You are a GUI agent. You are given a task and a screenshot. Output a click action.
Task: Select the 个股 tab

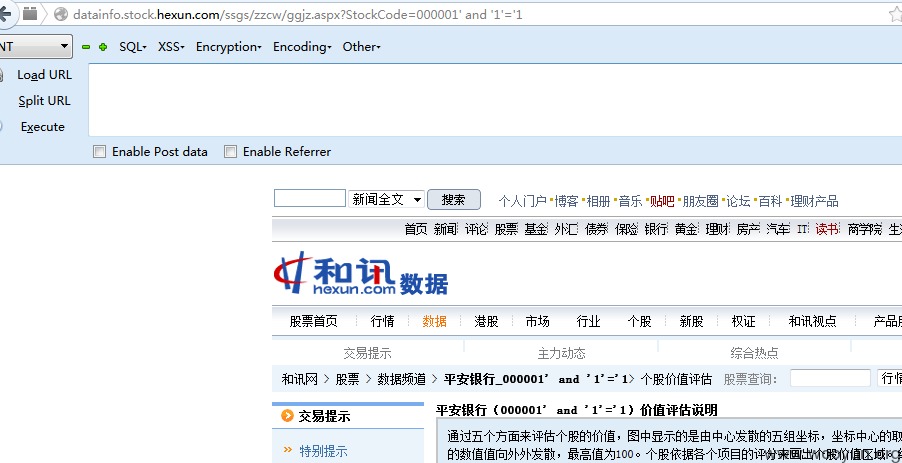pos(640,321)
